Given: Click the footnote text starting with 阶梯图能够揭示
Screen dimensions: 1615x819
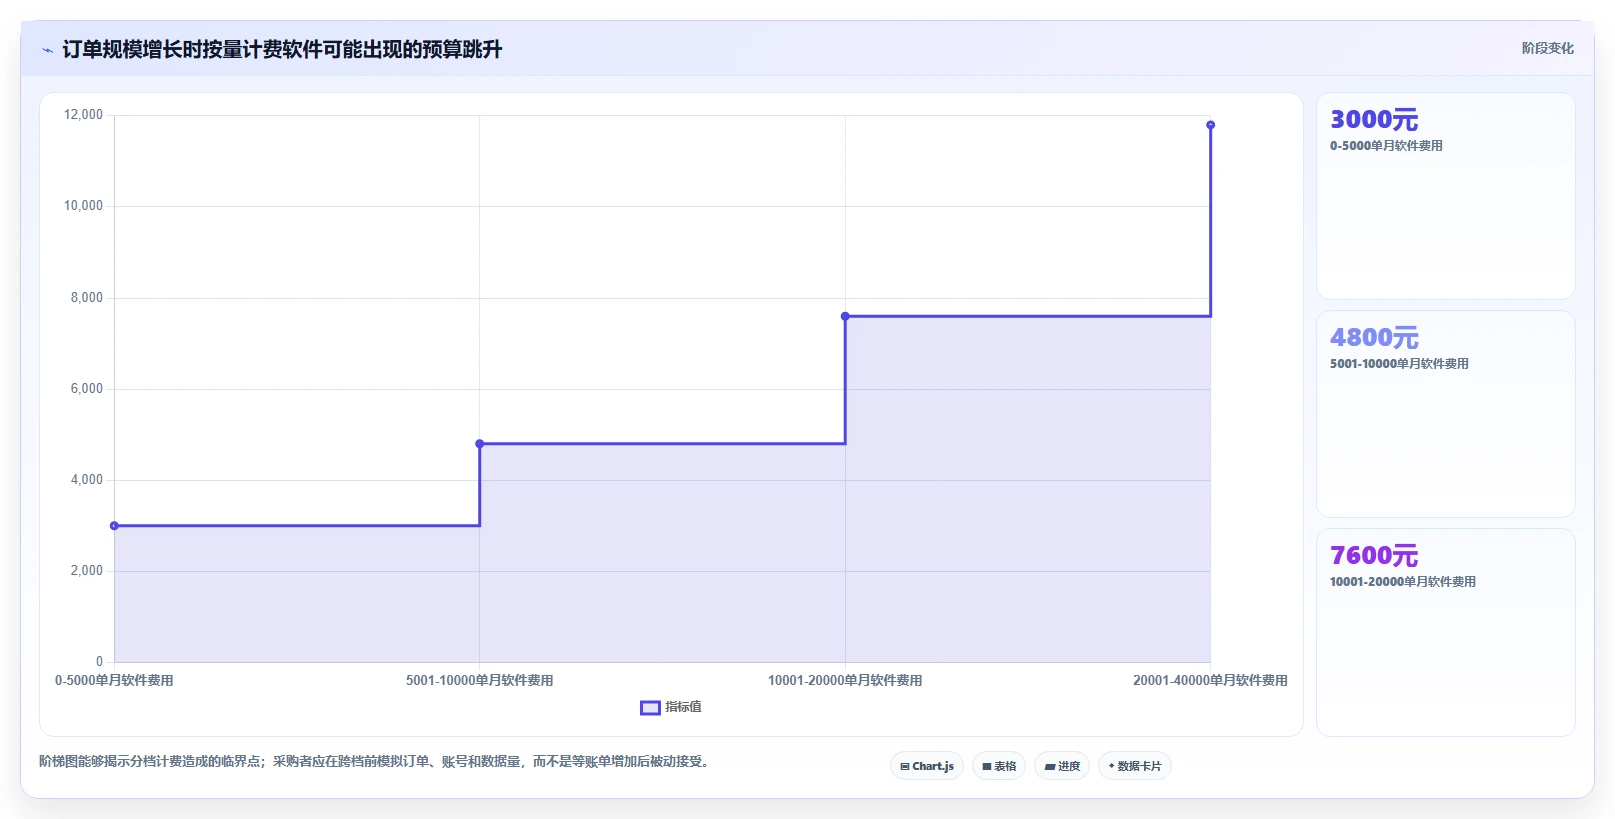Looking at the screenshot, I should point(376,762).
